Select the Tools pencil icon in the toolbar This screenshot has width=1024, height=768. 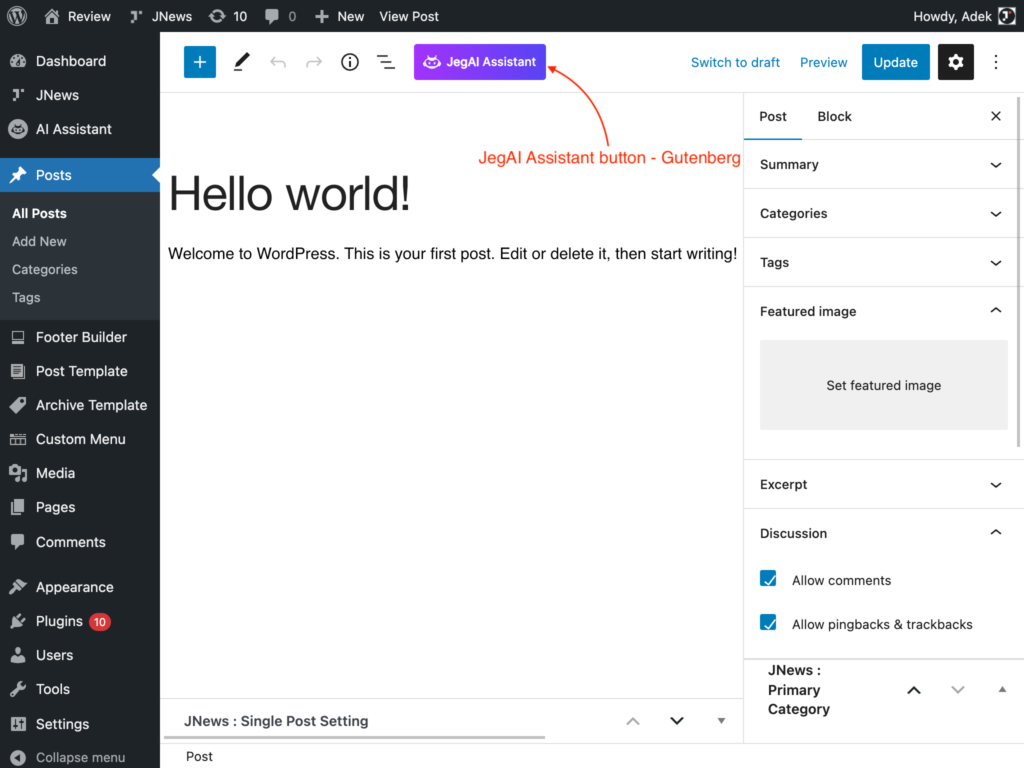point(240,62)
